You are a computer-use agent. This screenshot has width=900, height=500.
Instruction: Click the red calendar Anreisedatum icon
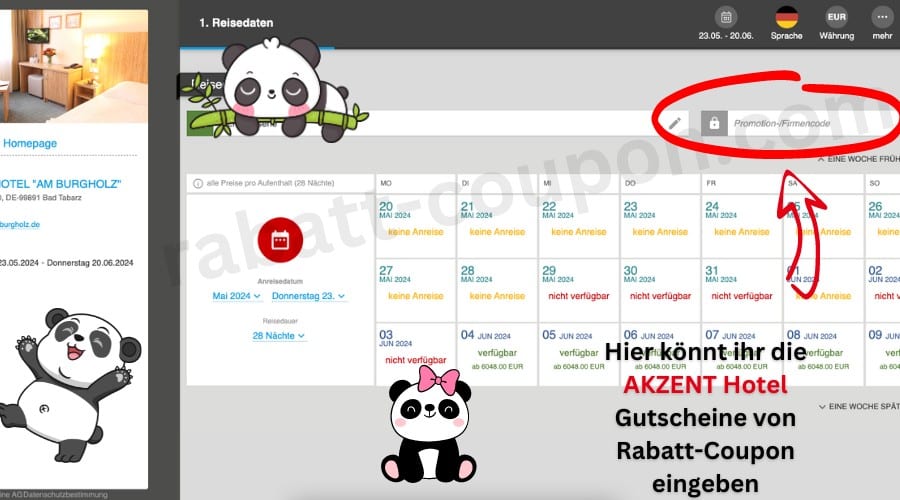(280, 240)
